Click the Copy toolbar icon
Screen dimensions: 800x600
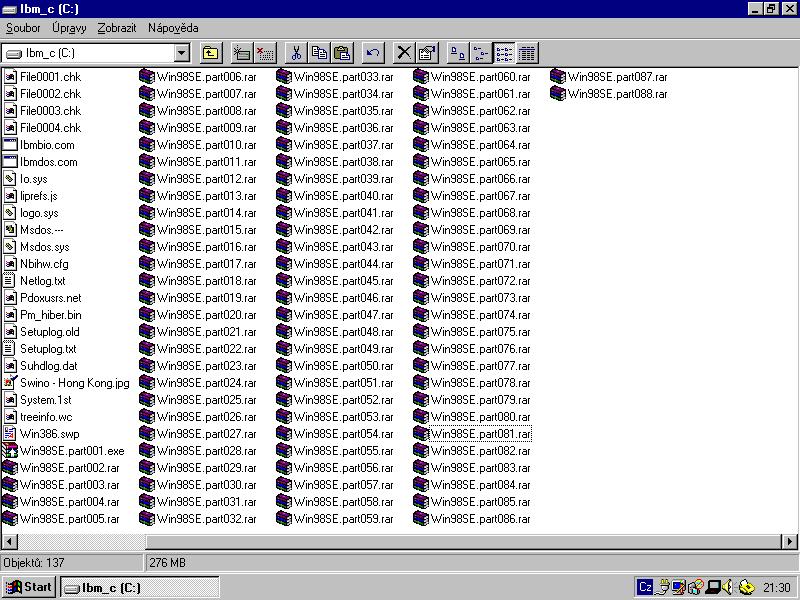pos(319,53)
